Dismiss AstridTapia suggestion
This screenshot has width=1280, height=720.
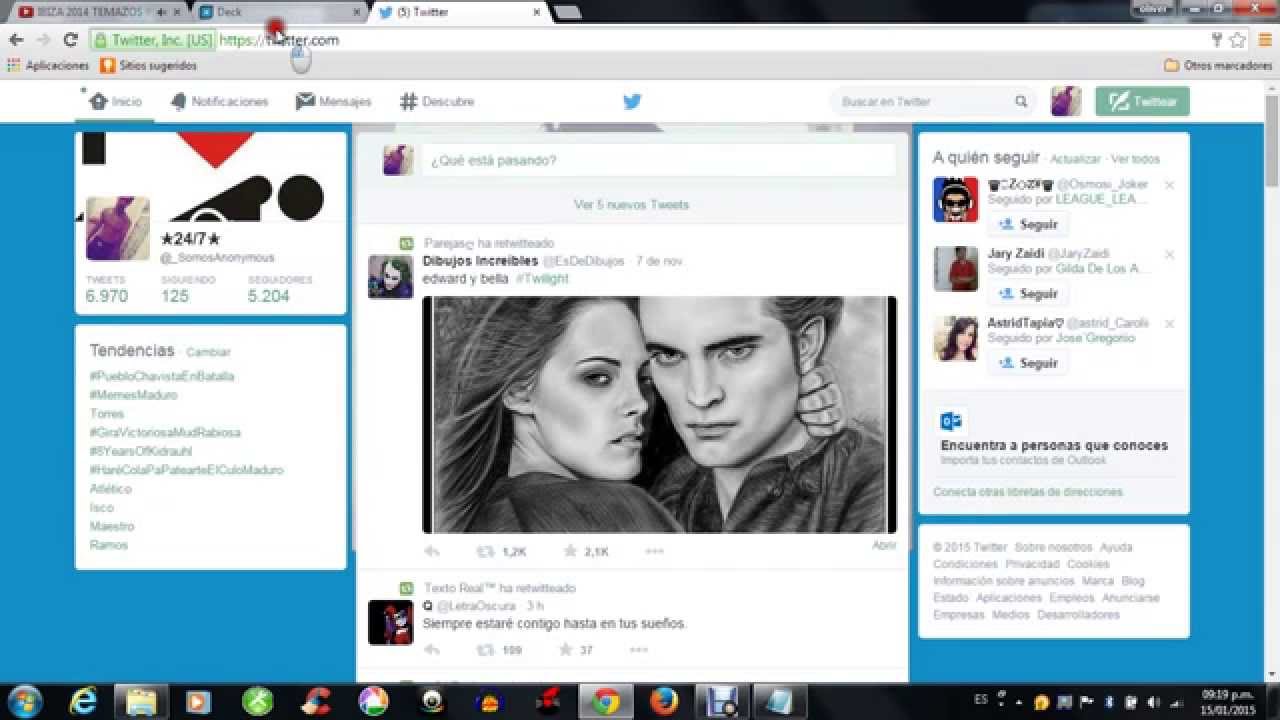pyautogui.click(x=1169, y=324)
